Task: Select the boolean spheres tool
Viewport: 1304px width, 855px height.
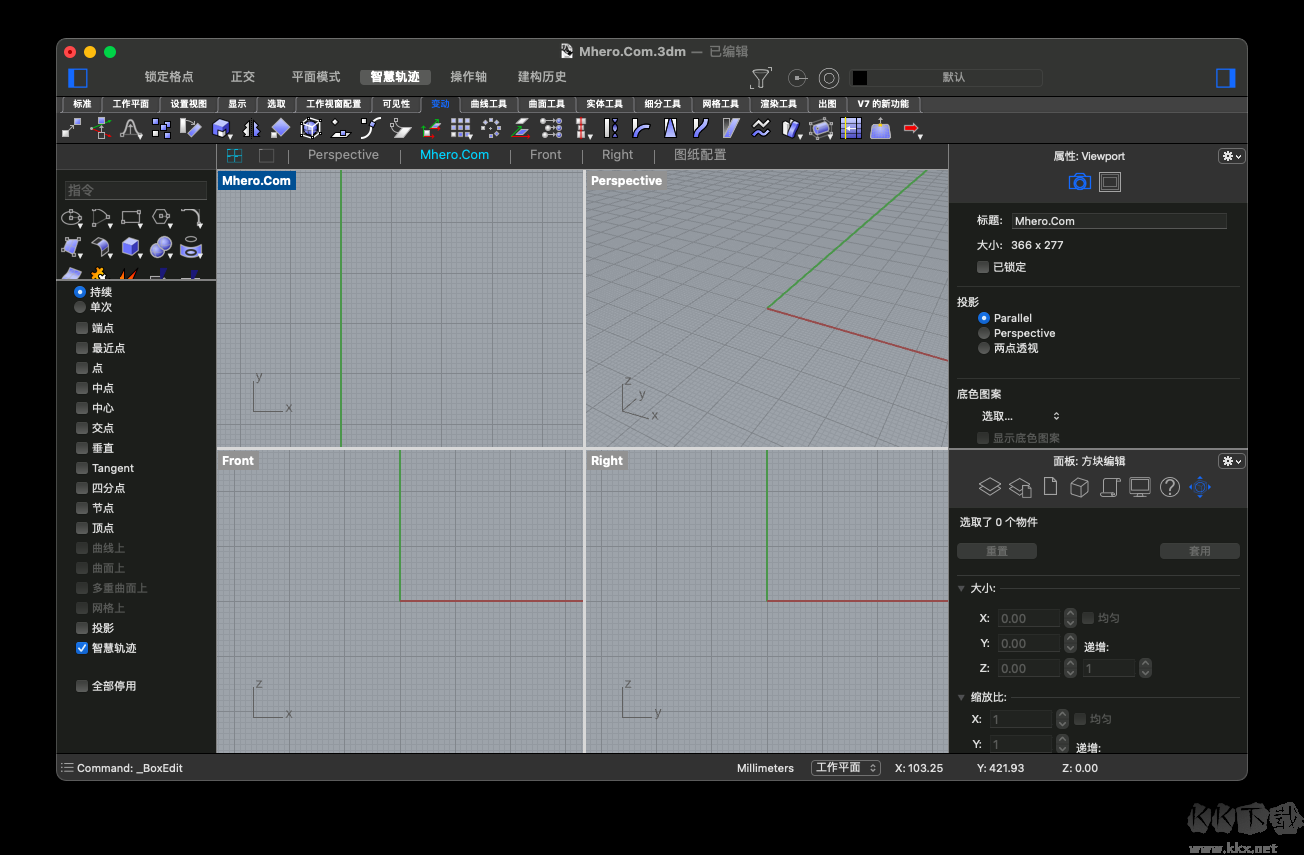Action: 161,246
